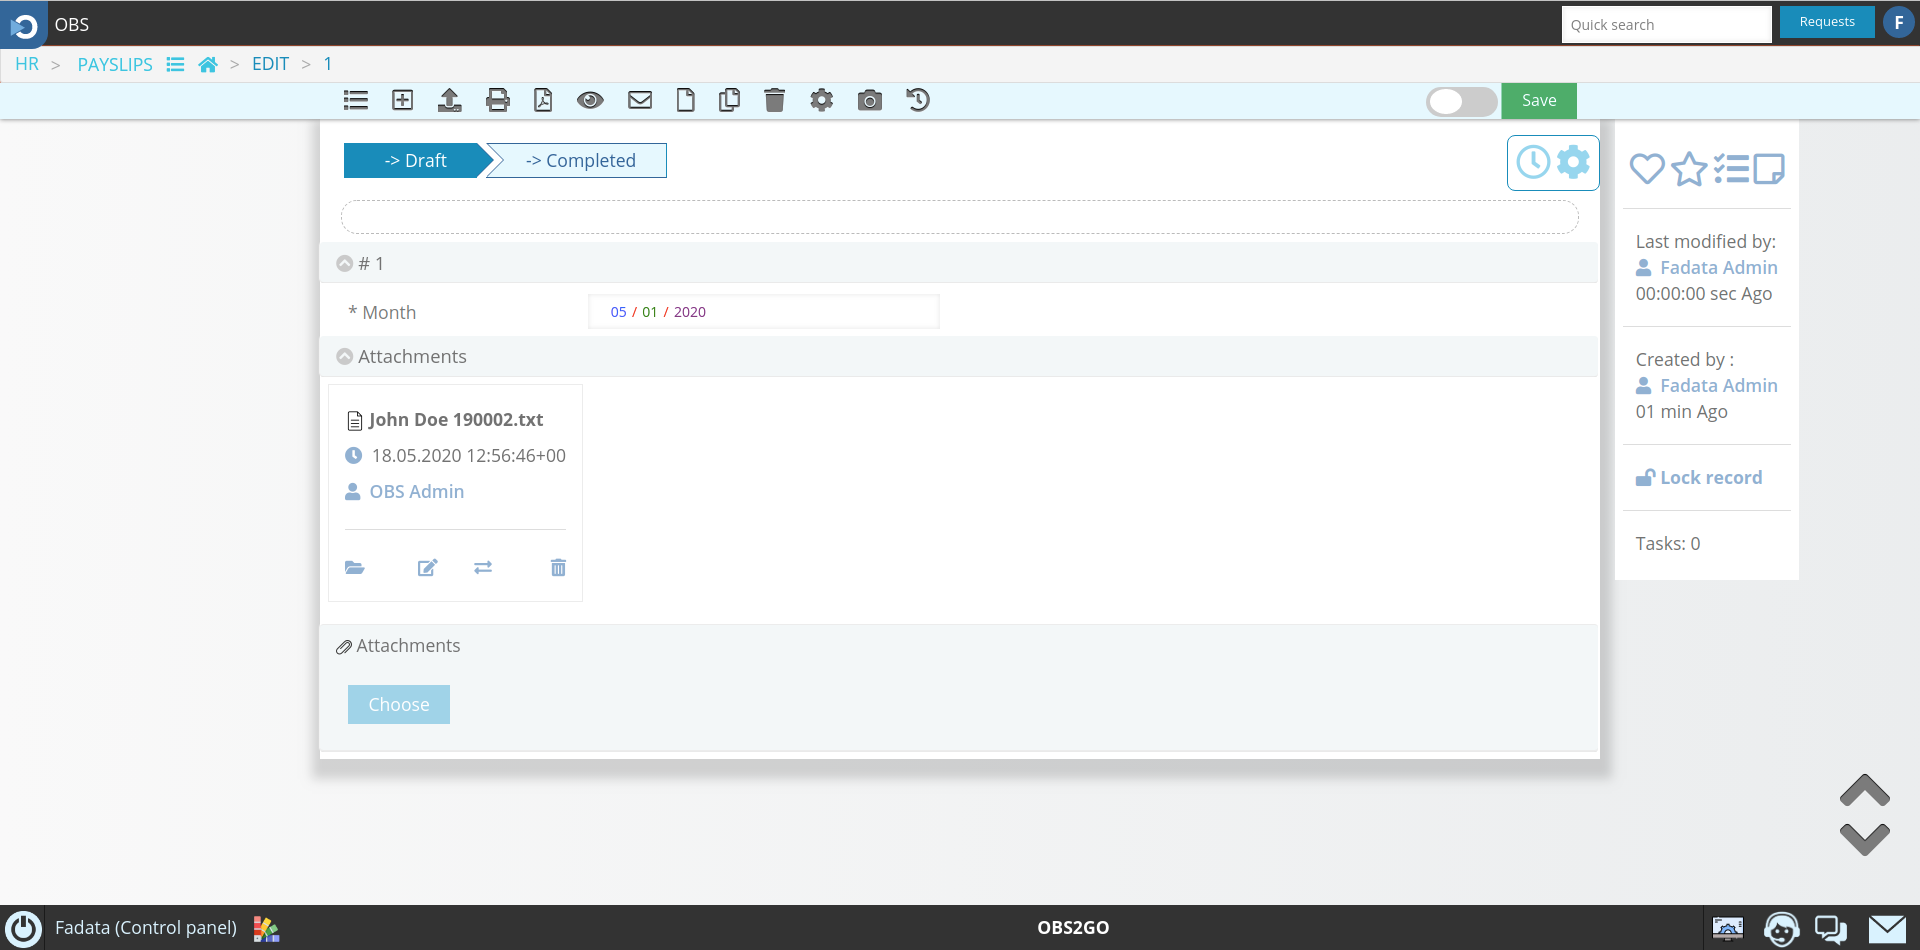Open the chat bubbles icon

tap(1831, 929)
